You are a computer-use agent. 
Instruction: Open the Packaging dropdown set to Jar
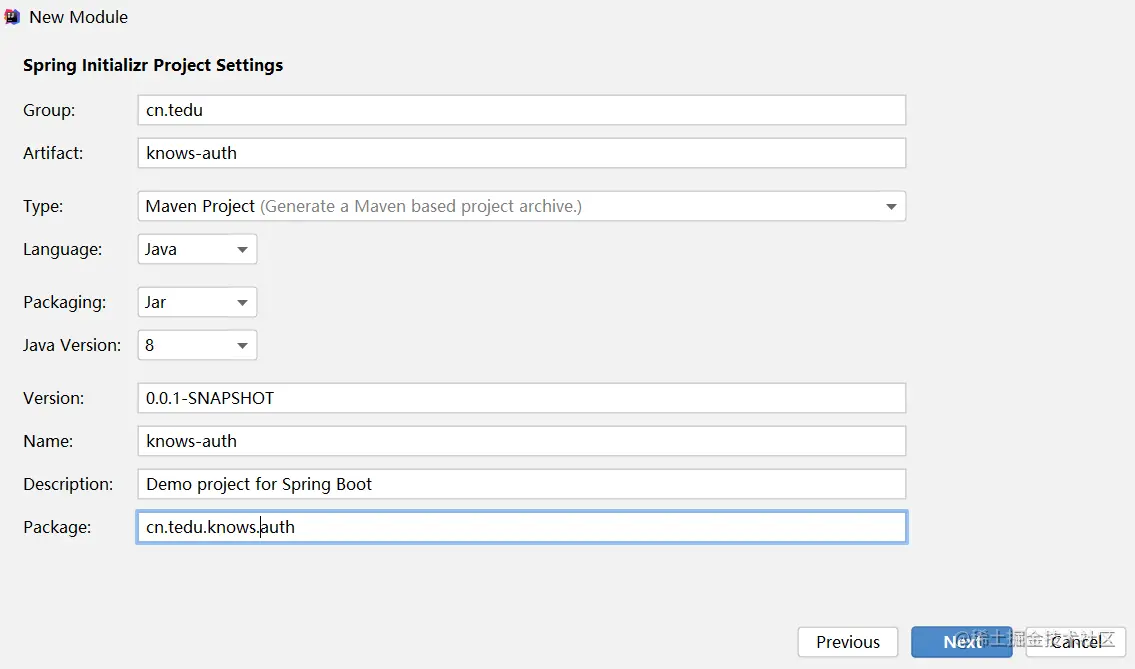197,302
